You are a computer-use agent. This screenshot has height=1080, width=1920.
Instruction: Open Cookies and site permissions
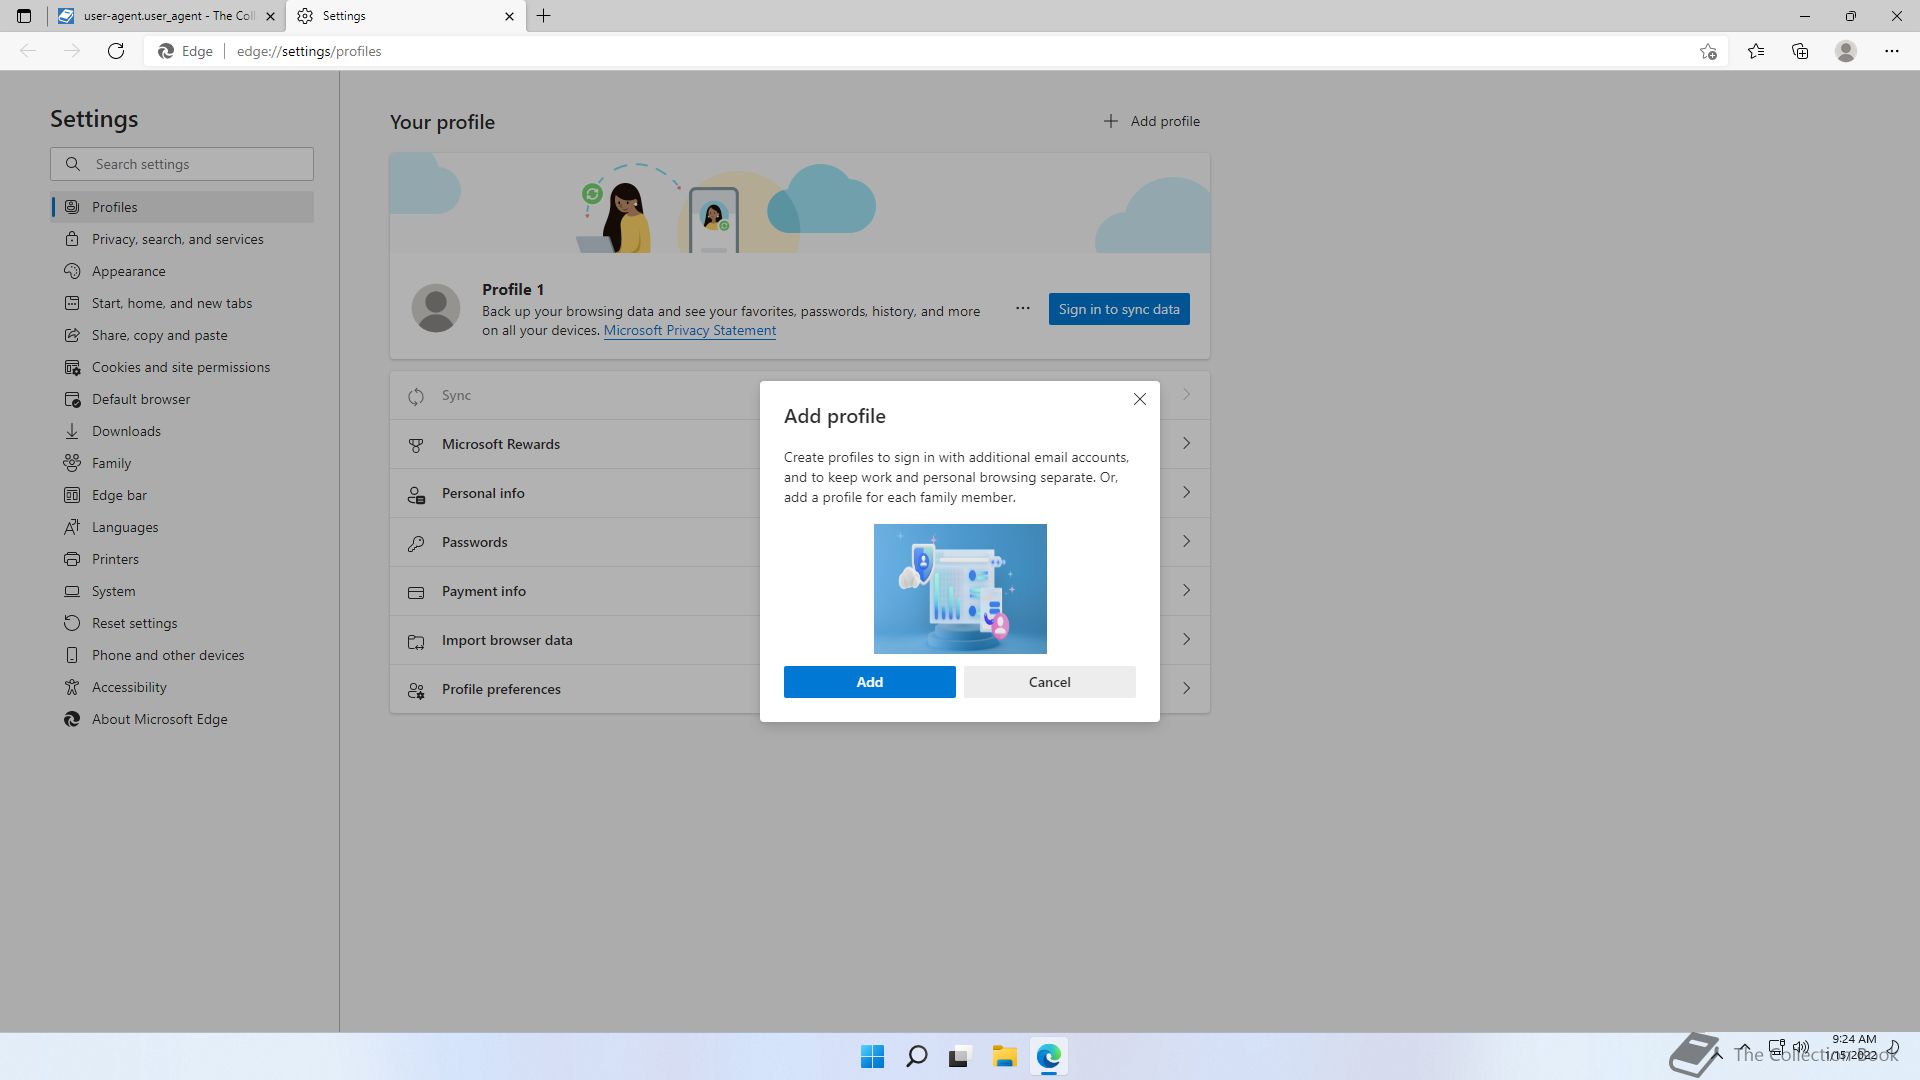(182, 367)
